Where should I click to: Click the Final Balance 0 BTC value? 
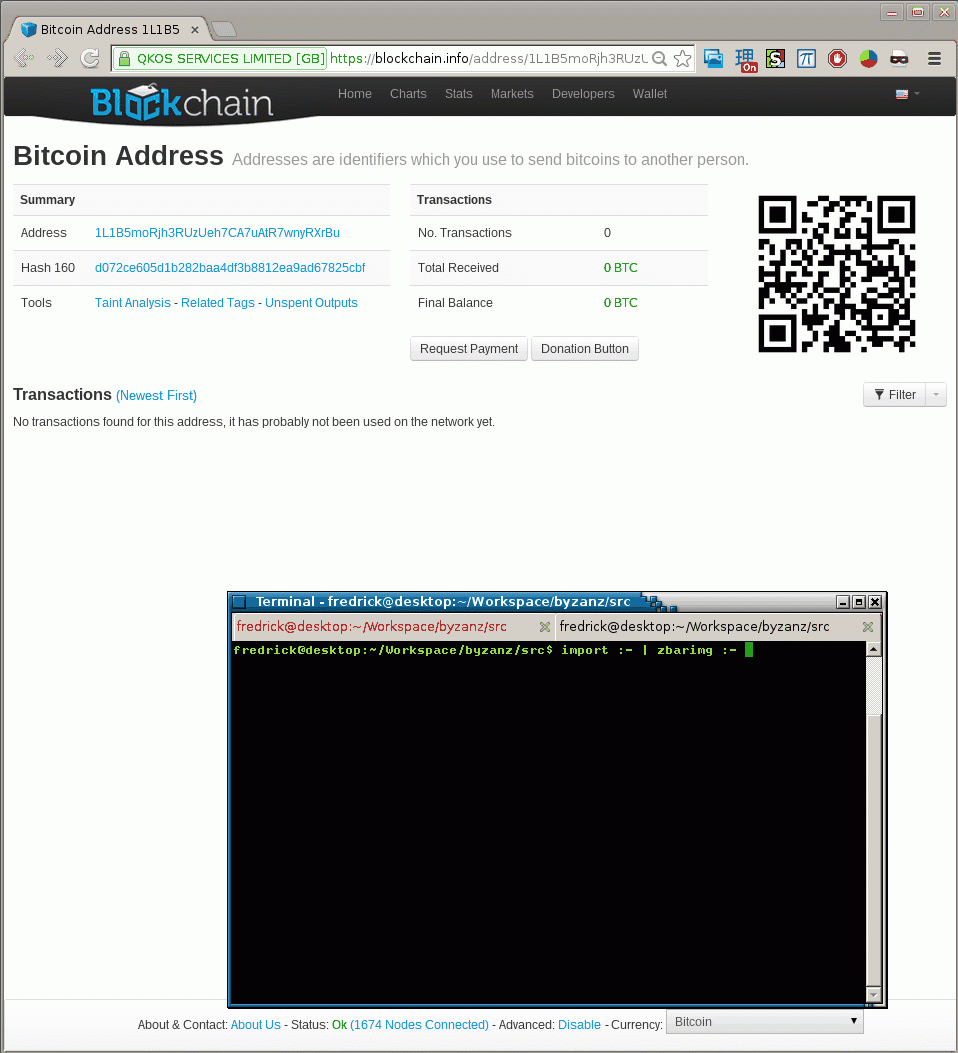(620, 303)
